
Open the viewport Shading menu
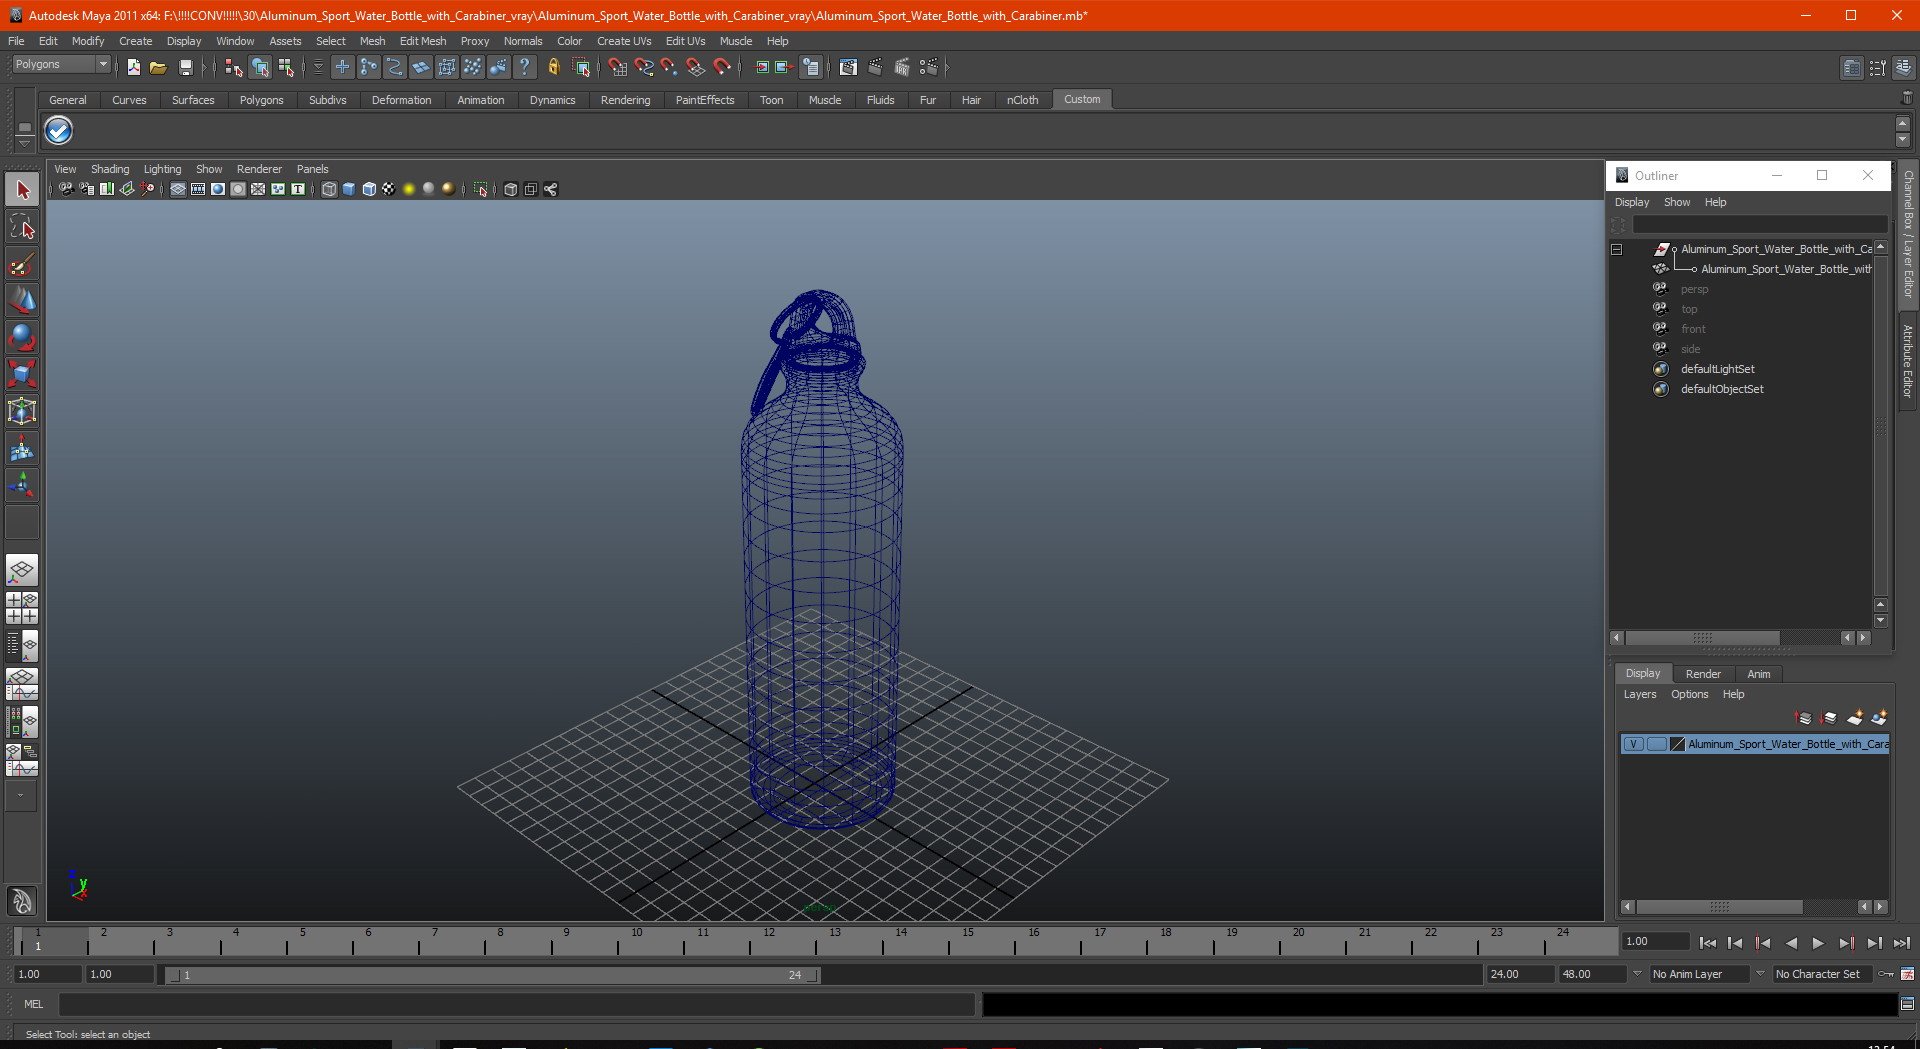click(x=110, y=169)
